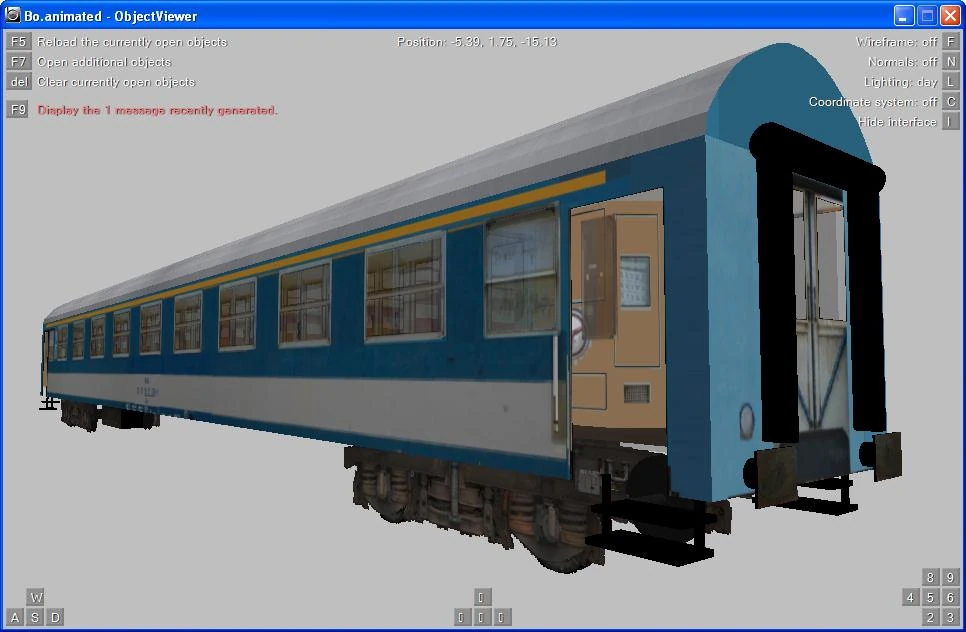Image resolution: width=966 pixels, height=632 pixels.
Task: Click the F9 messages key box
Action: point(18,110)
